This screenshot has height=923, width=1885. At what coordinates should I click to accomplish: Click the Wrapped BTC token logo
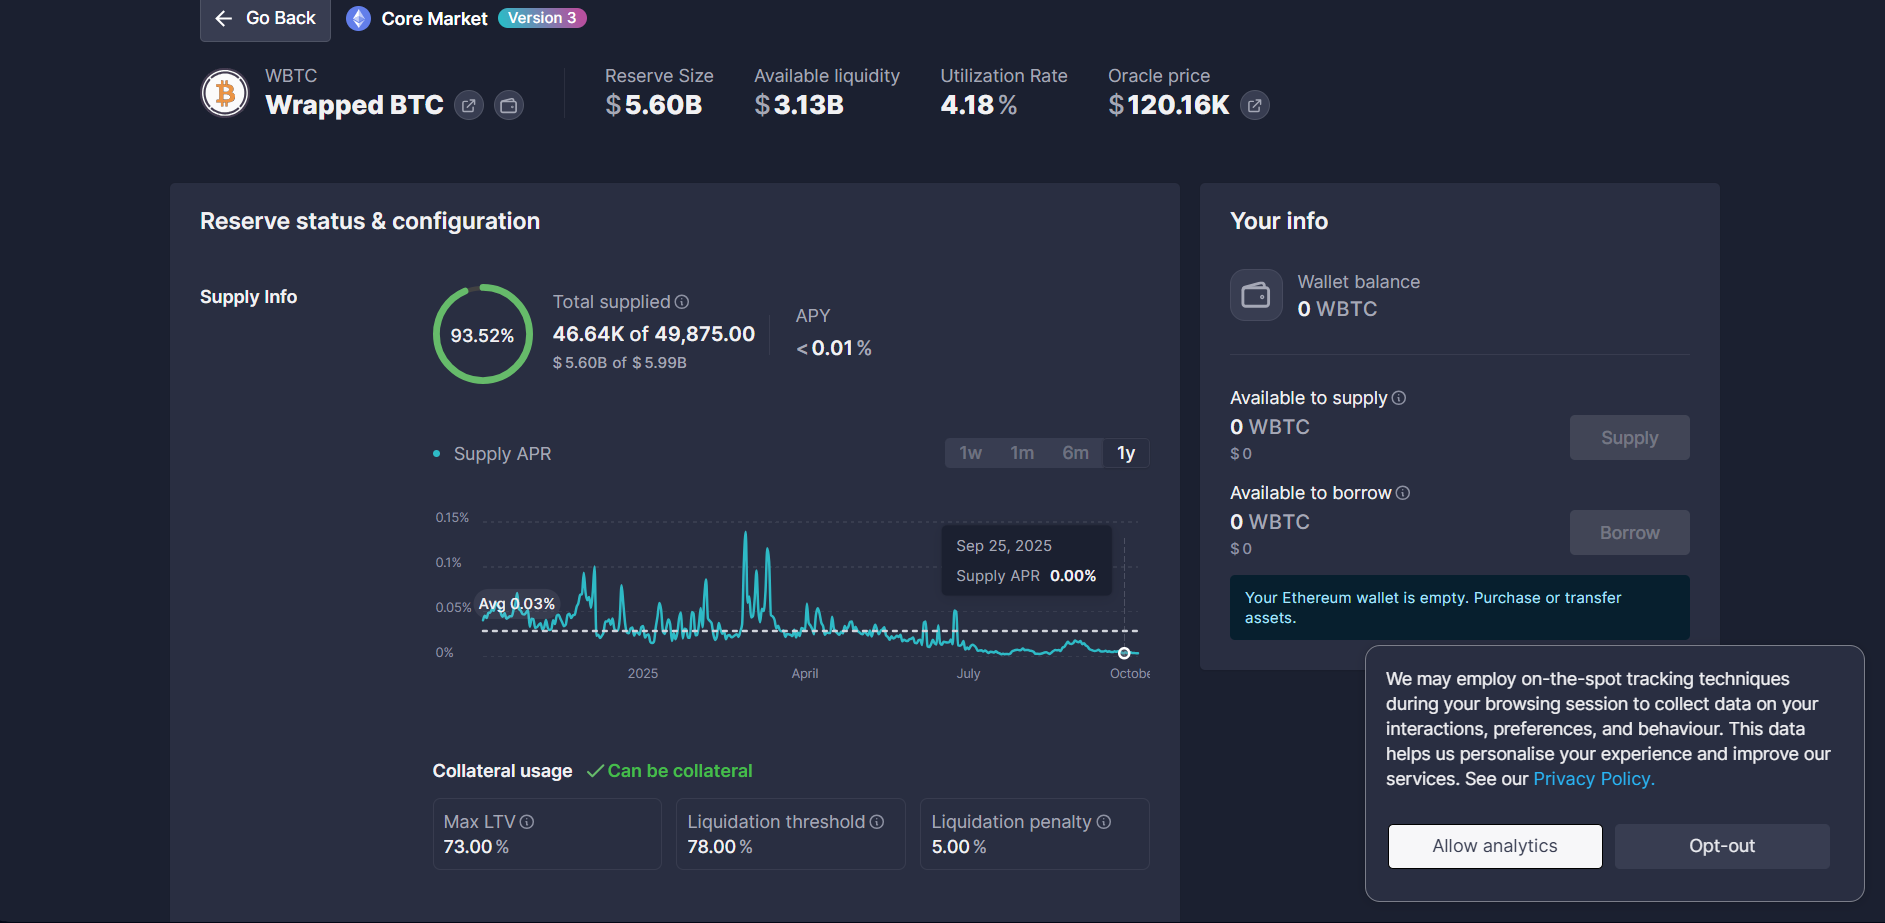click(x=225, y=94)
